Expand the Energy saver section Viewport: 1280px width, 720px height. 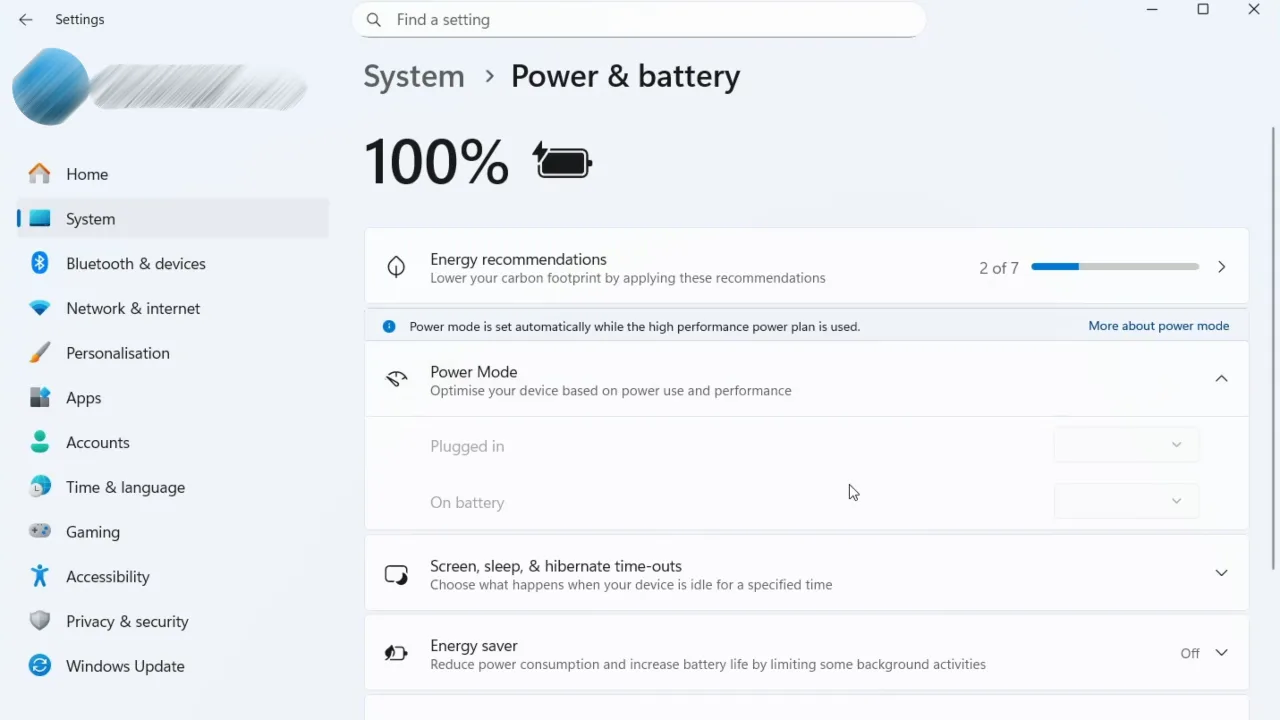1221,652
